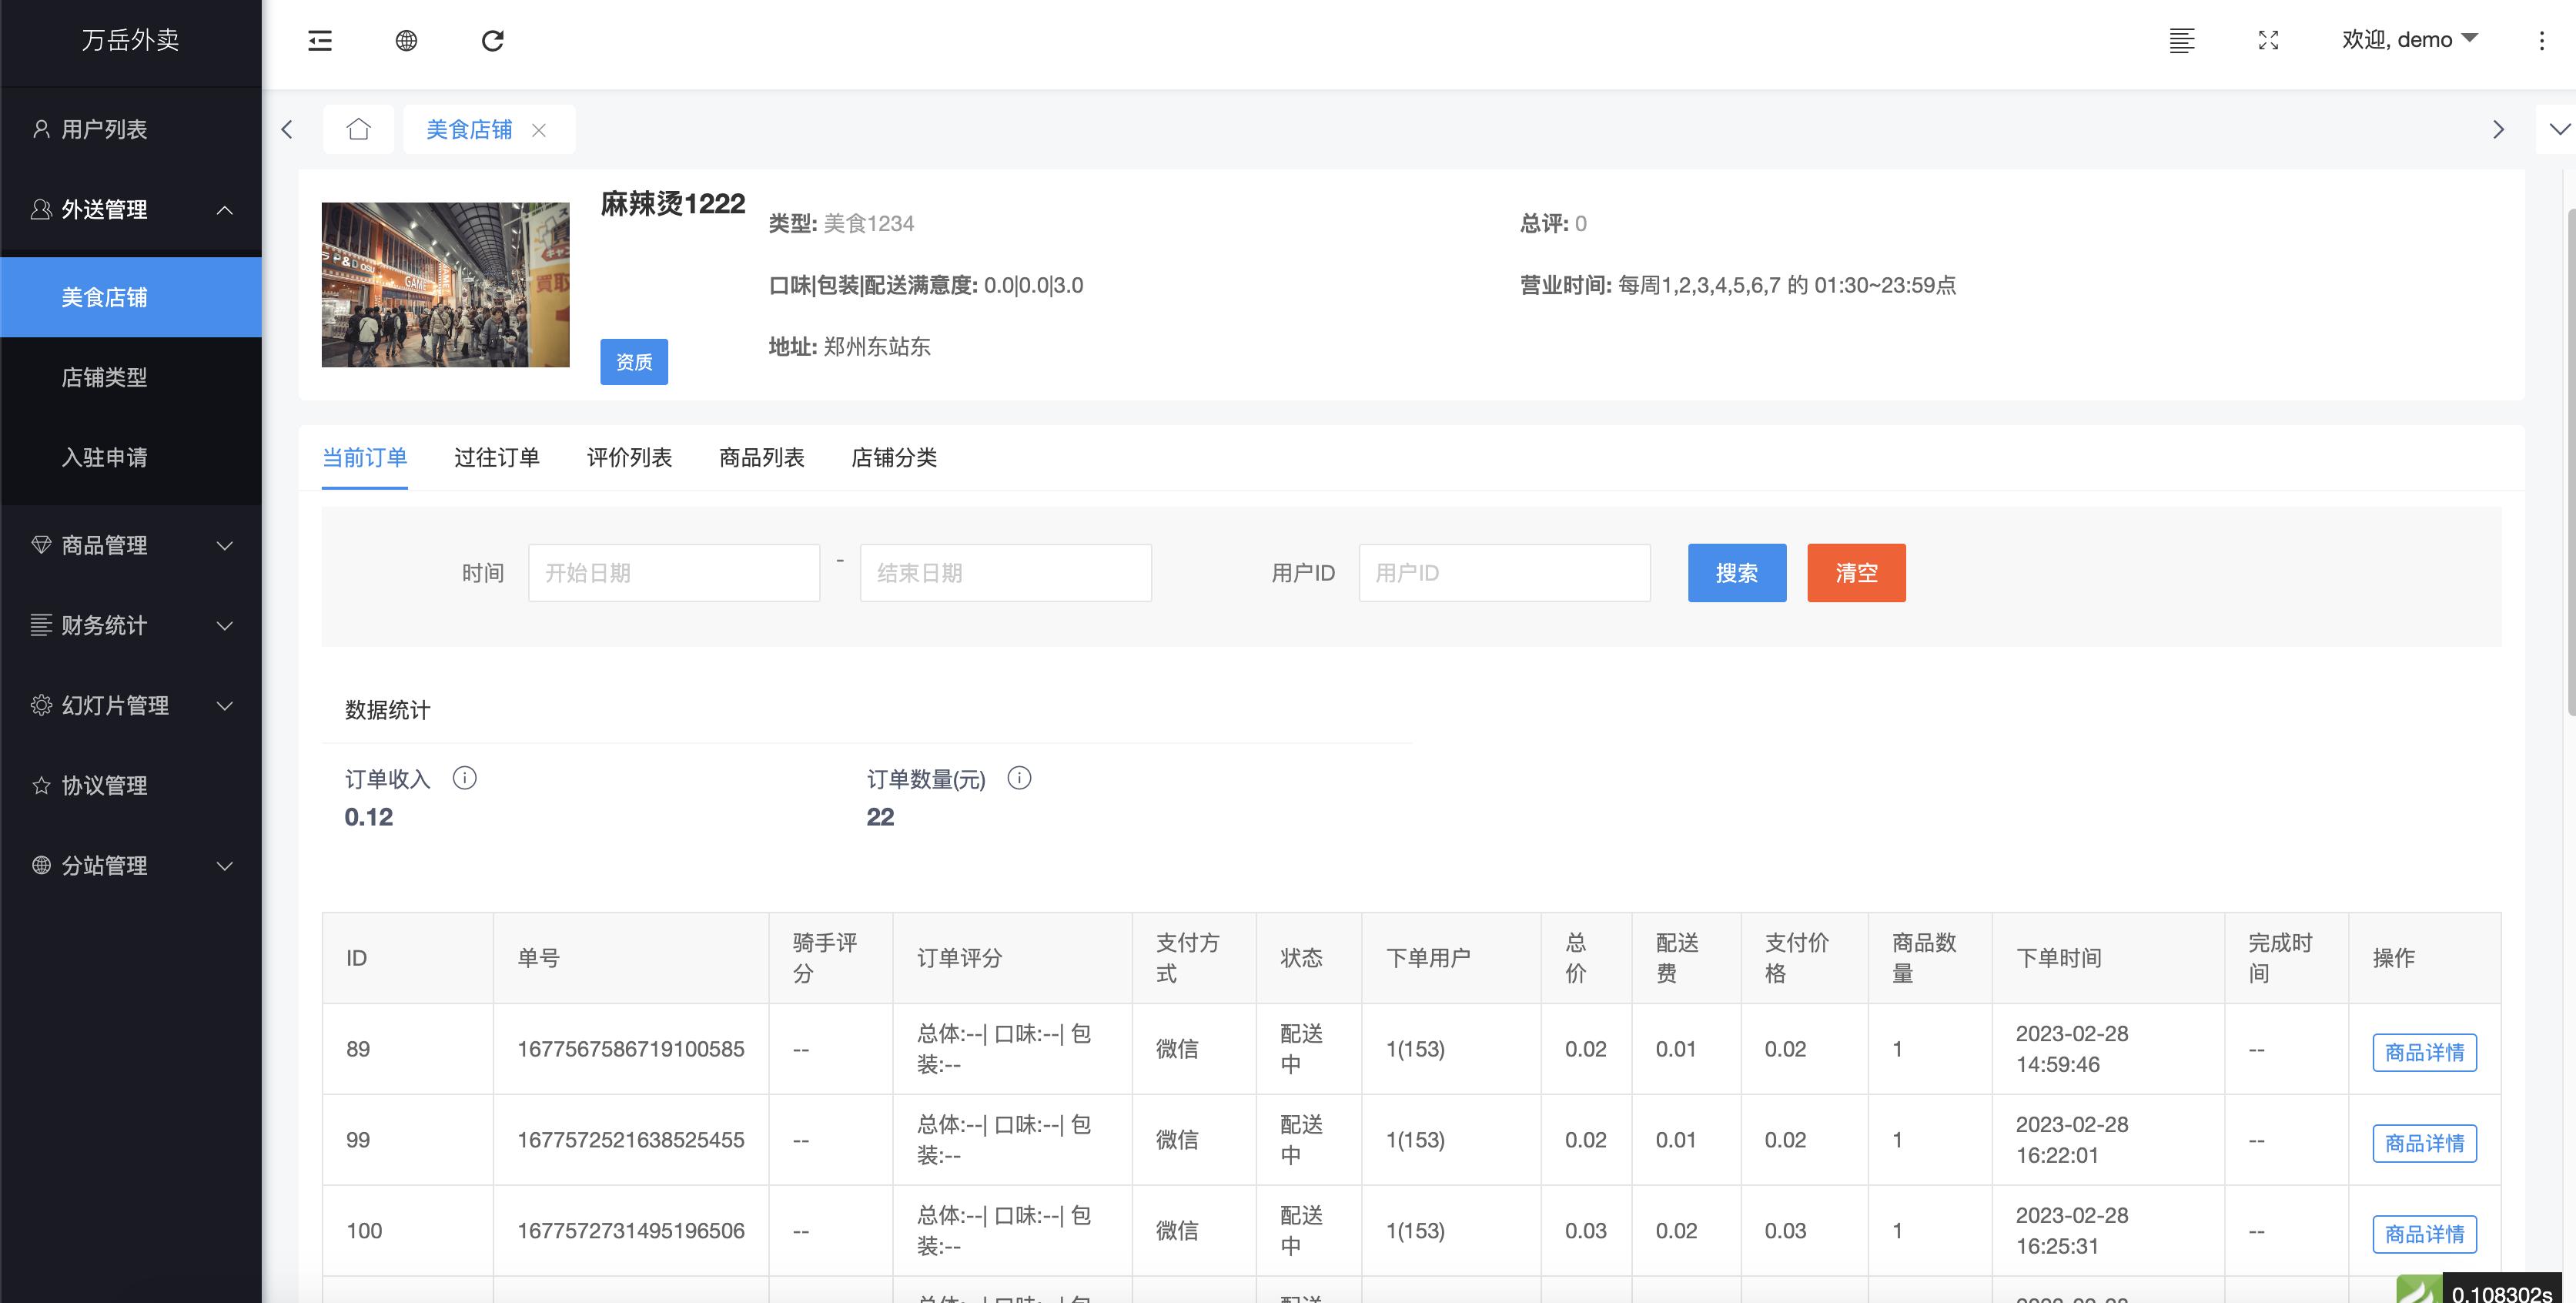Image resolution: width=2576 pixels, height=1303 pixels.
Task: Select 美食店铺 in the sidebar
Action: coord(131,297)
